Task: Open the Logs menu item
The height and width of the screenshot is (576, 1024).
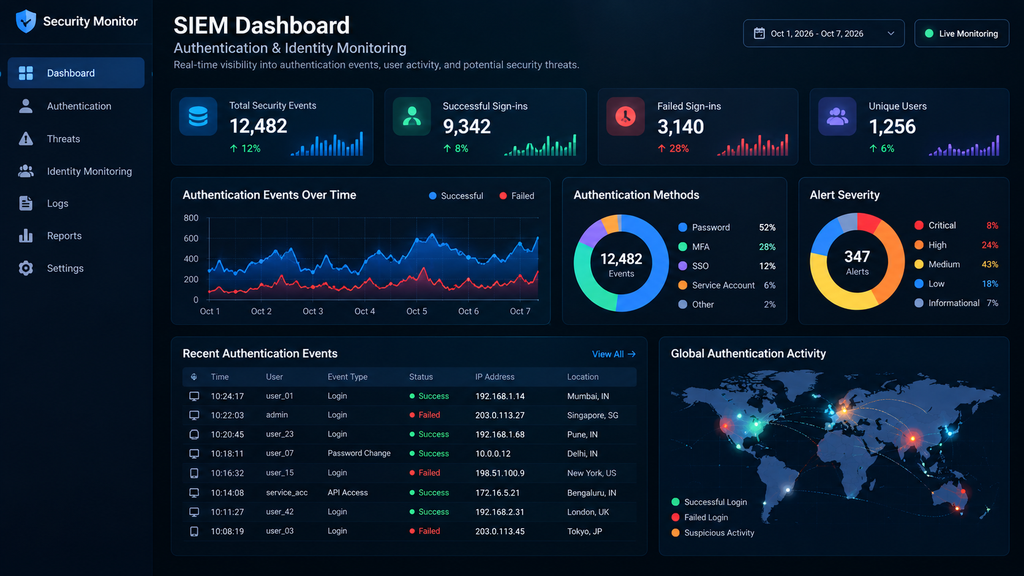Action: pos(76,203)
